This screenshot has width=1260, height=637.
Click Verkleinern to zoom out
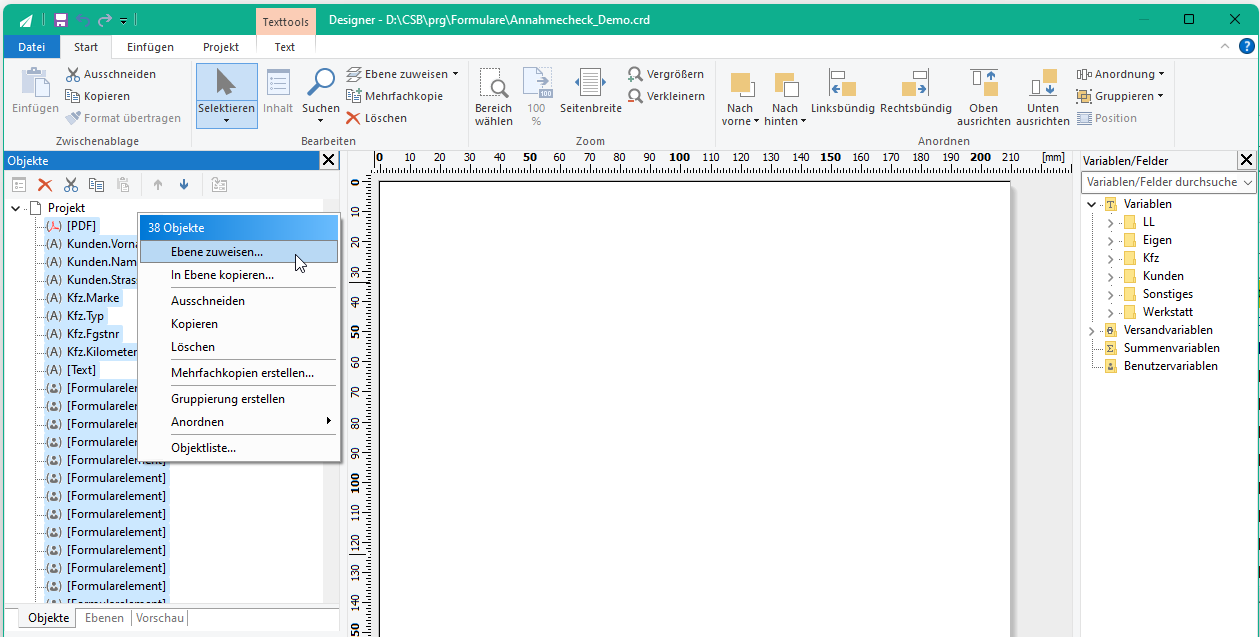pos(666,96)
